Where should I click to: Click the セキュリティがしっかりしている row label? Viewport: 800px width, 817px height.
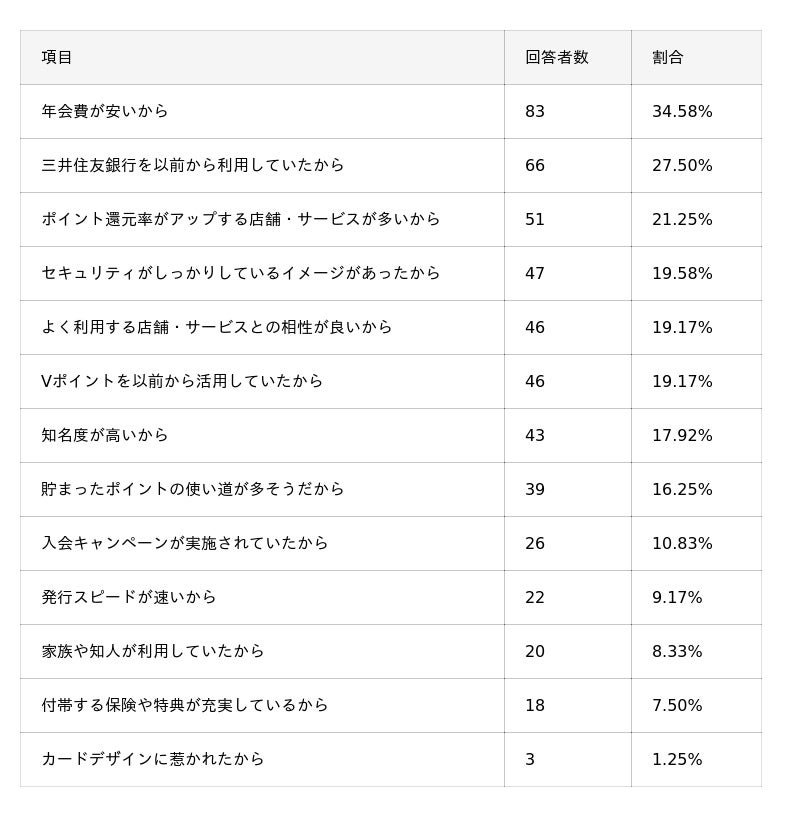pyautogui.click(x=241, y=274)
